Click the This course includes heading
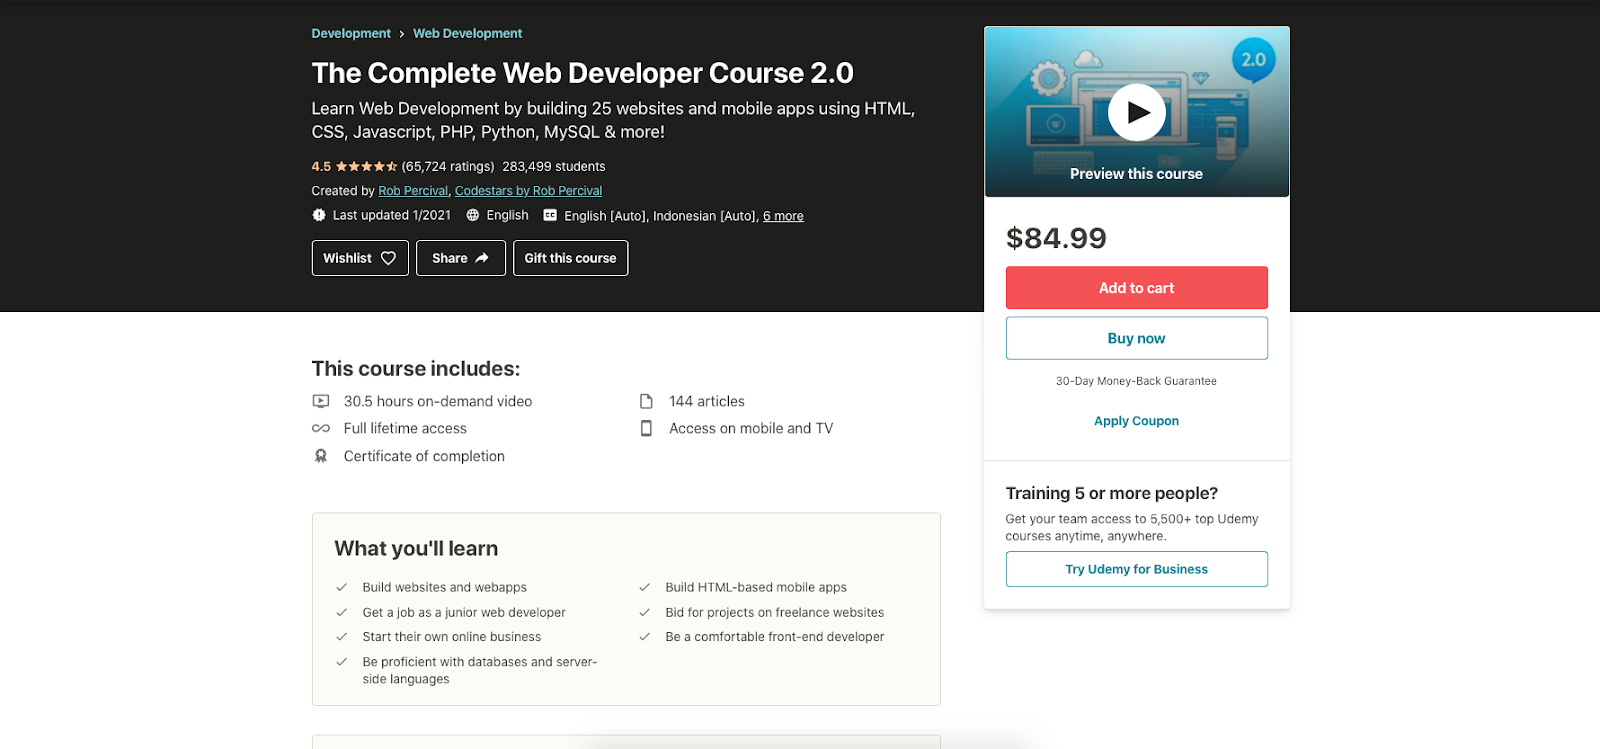 pyautogui.click(x=416, y=369)
